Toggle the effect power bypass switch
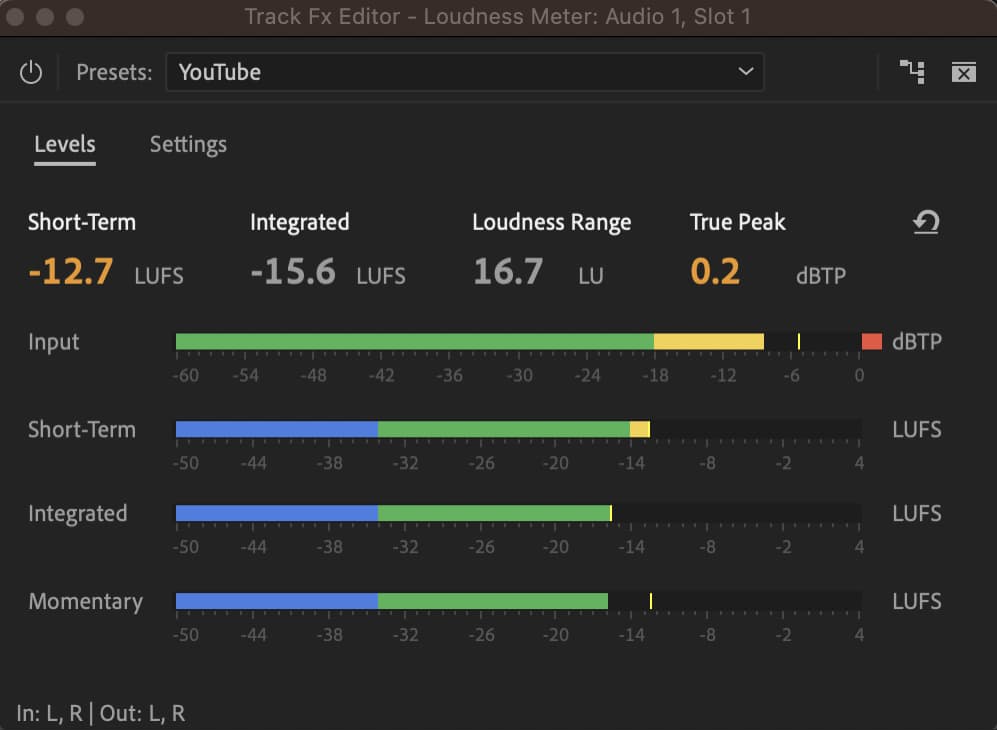The image size is (997, 736). point(29,72)
